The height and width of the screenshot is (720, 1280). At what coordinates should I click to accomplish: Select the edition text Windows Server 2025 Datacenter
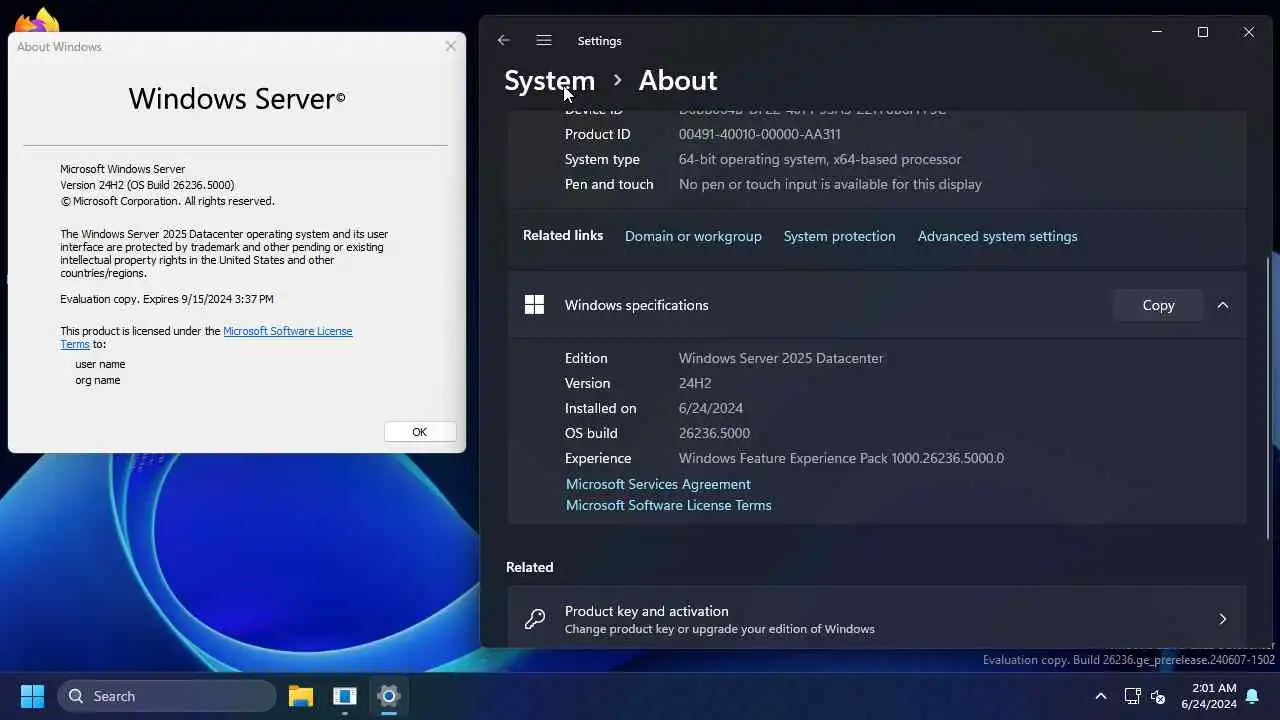click(781, 358)
